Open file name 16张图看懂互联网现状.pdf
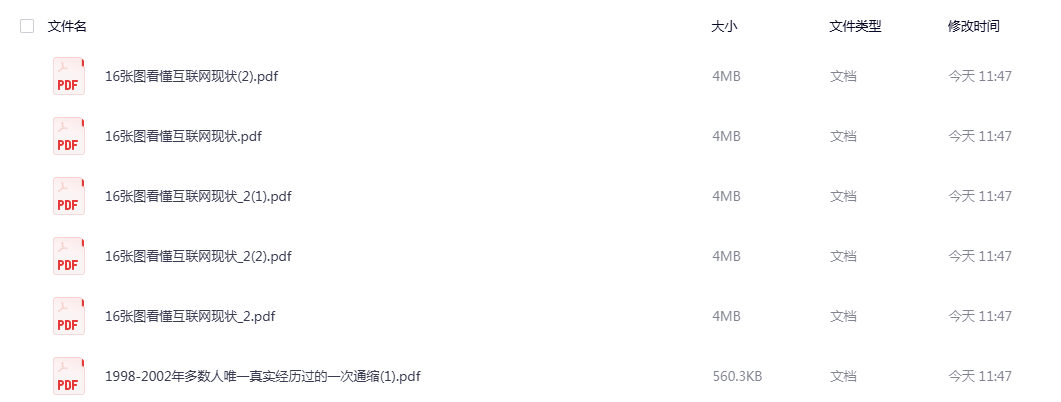 point(183,137)
